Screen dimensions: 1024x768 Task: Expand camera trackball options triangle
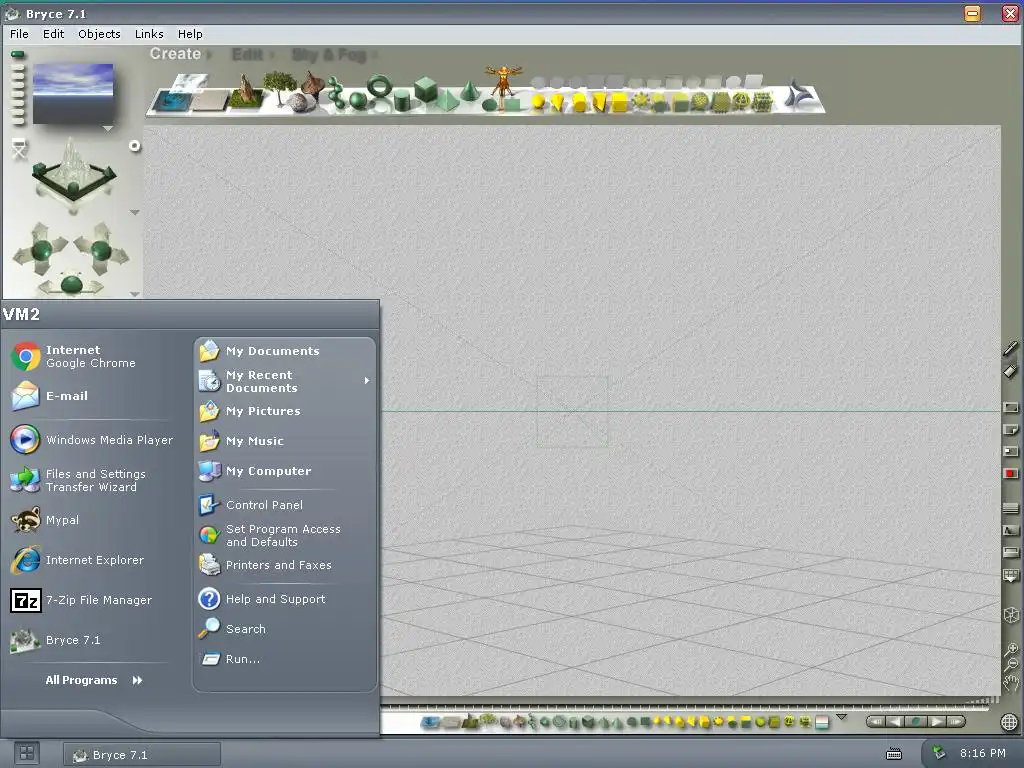(x=135, y=294)
